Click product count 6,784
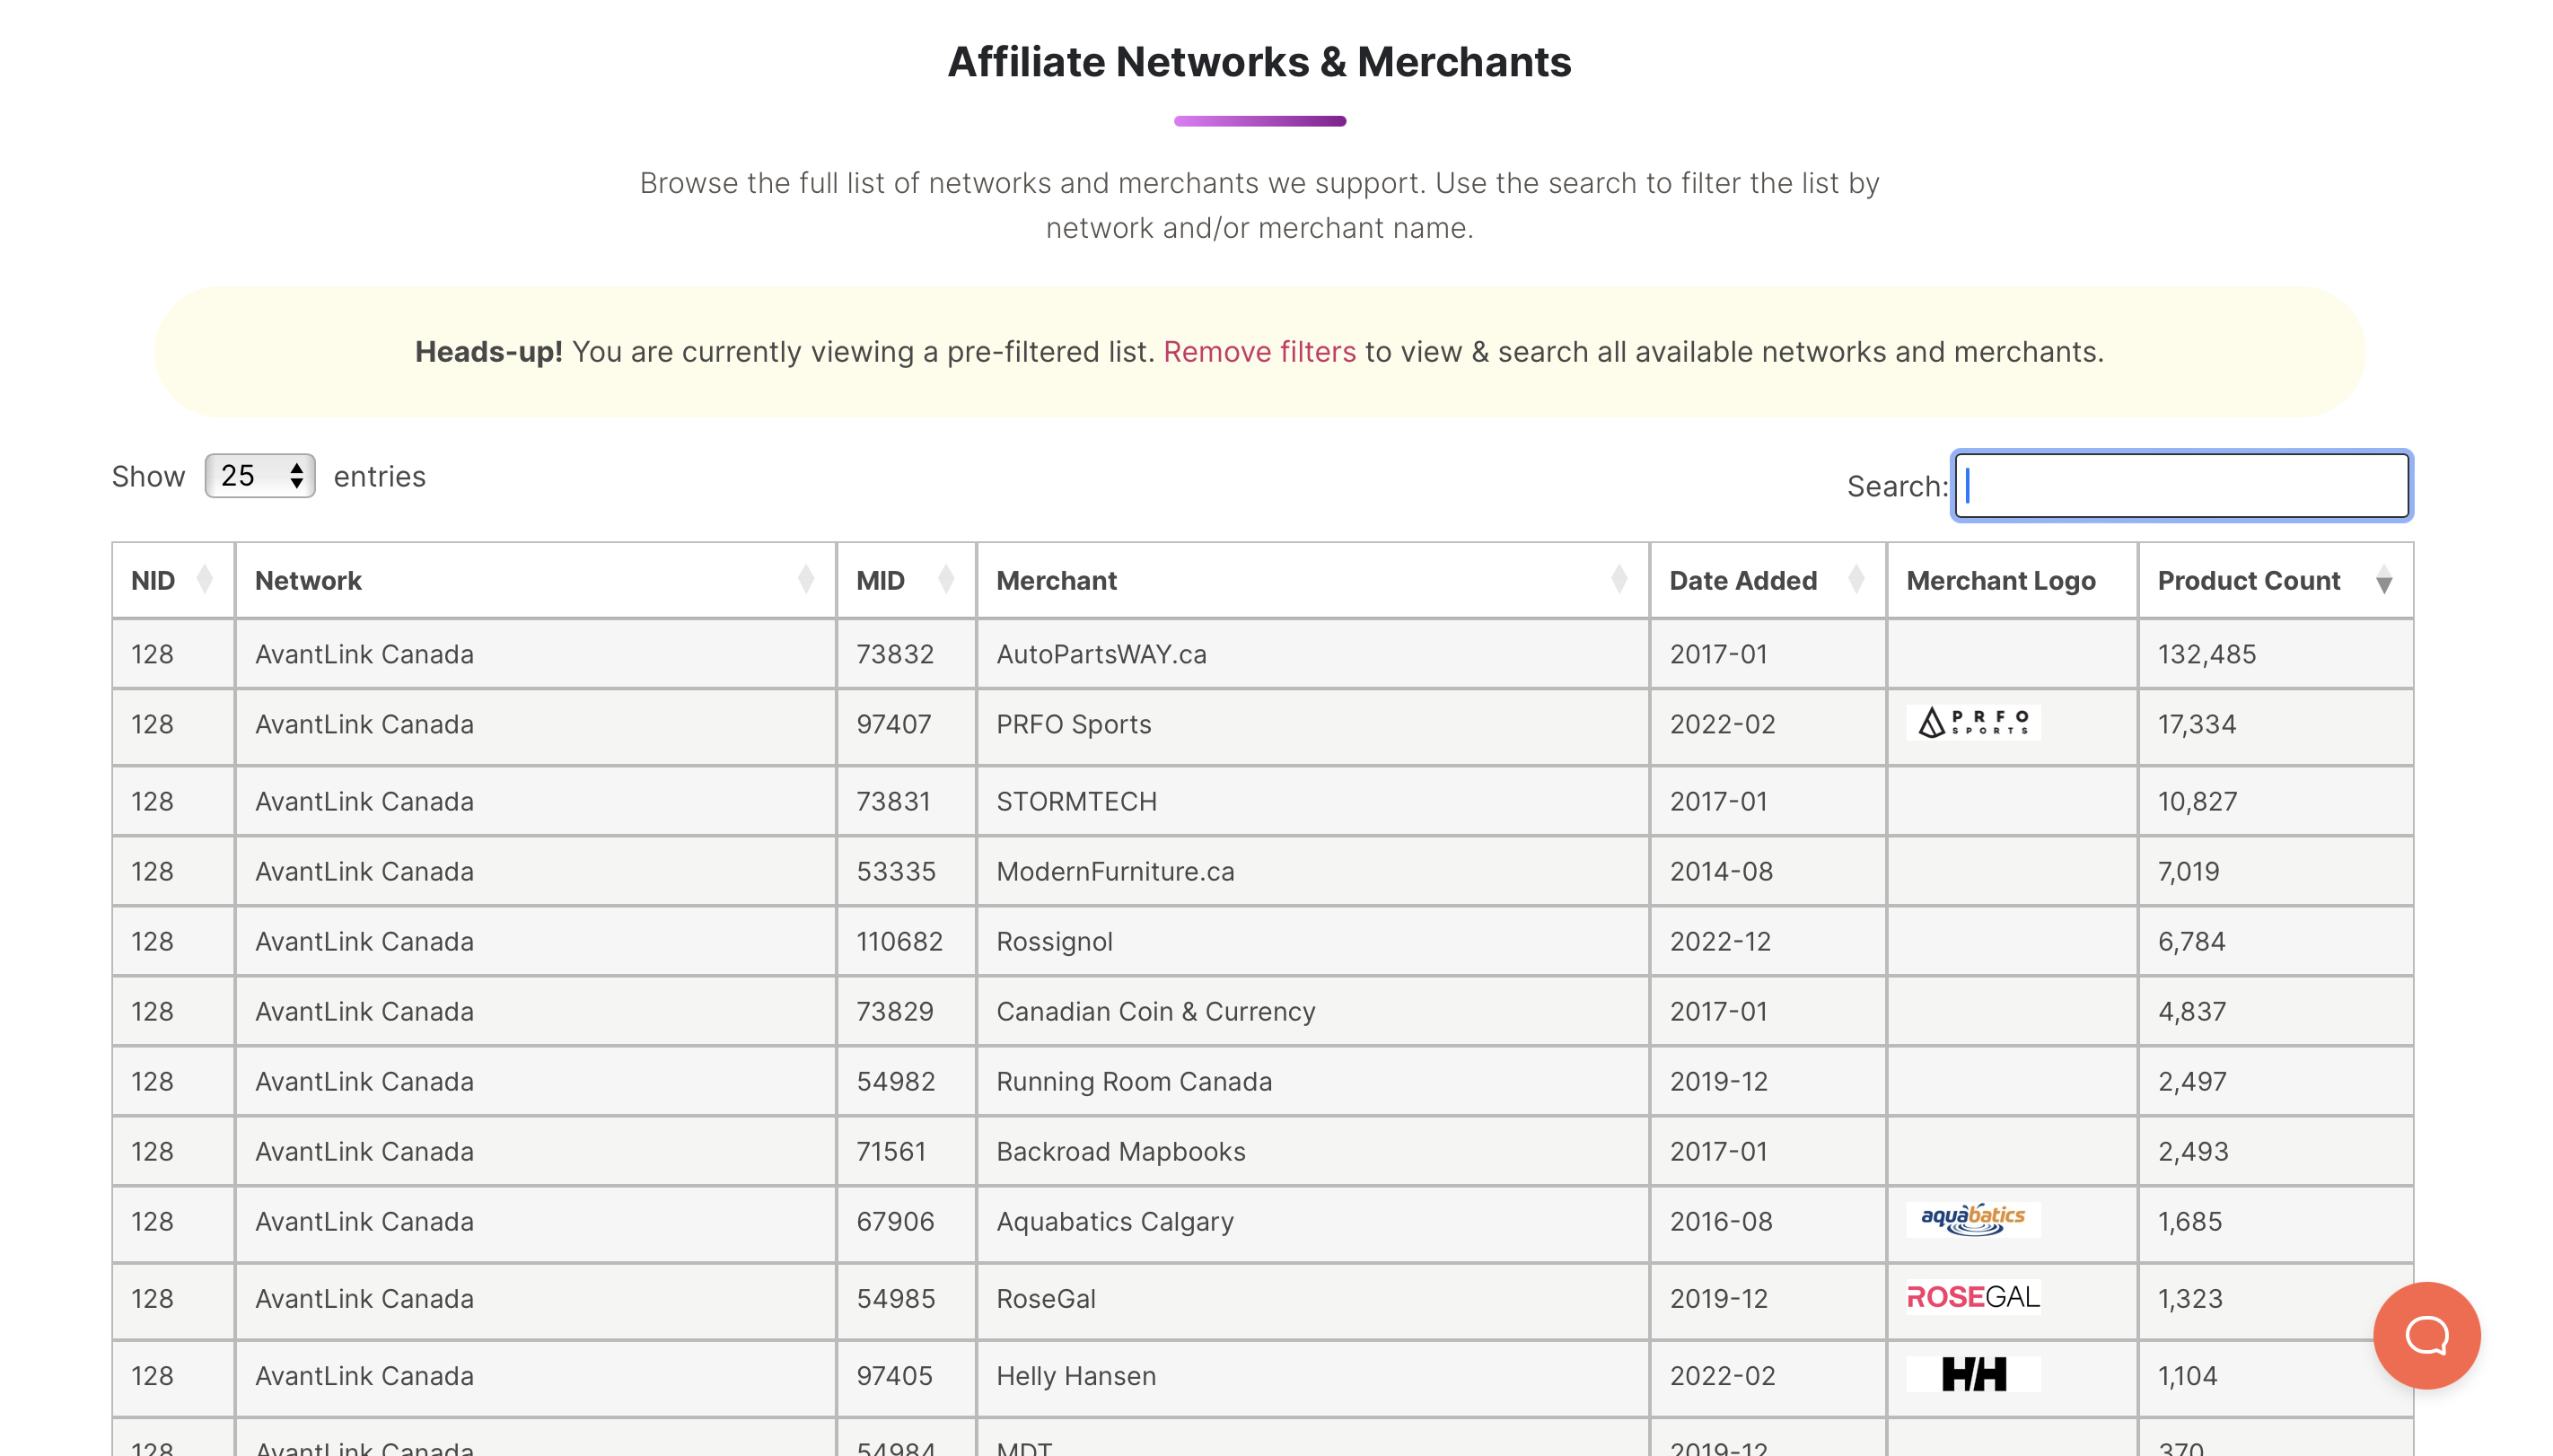 pyautogui.click(x=2191, y=941)
